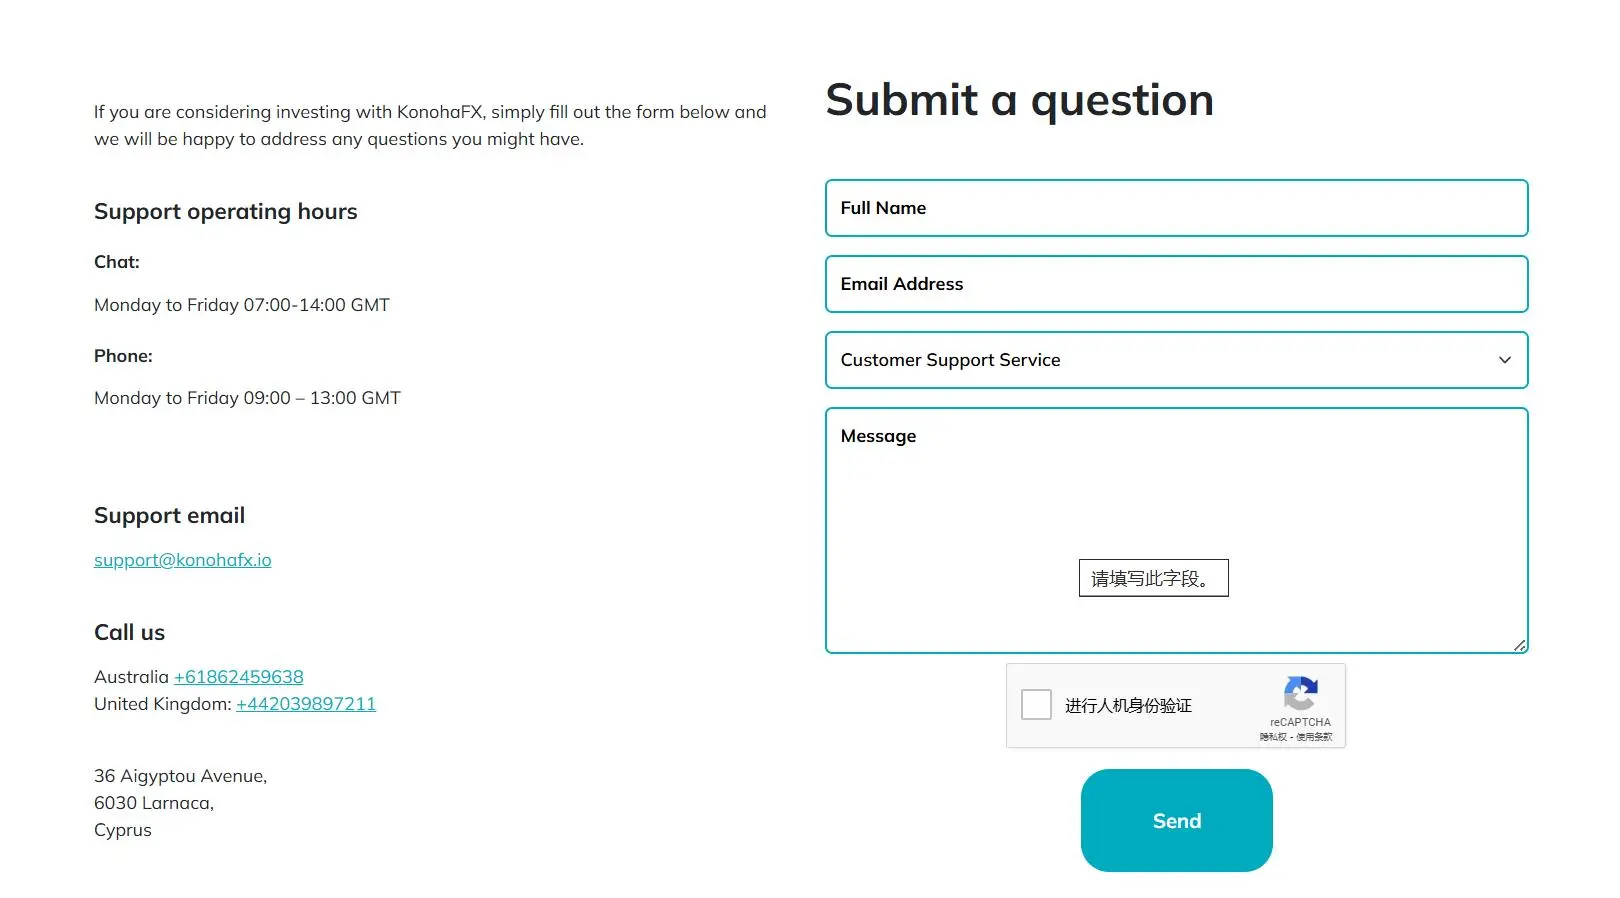Open the support@konohafx.io email link
Viewport: 1620px width, 898px height.
pos(183,560)
